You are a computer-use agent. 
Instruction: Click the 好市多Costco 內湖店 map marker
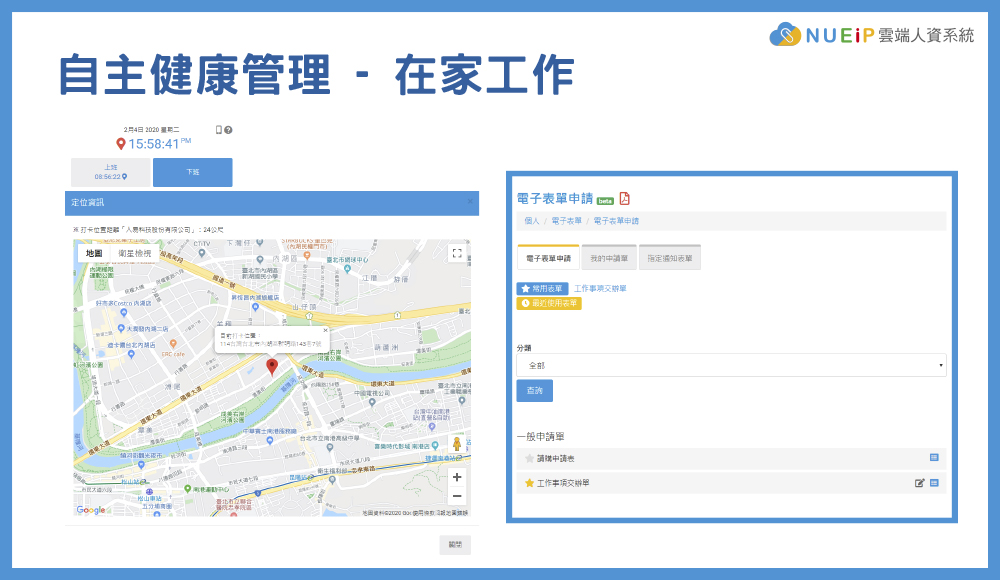click(123, 313)
